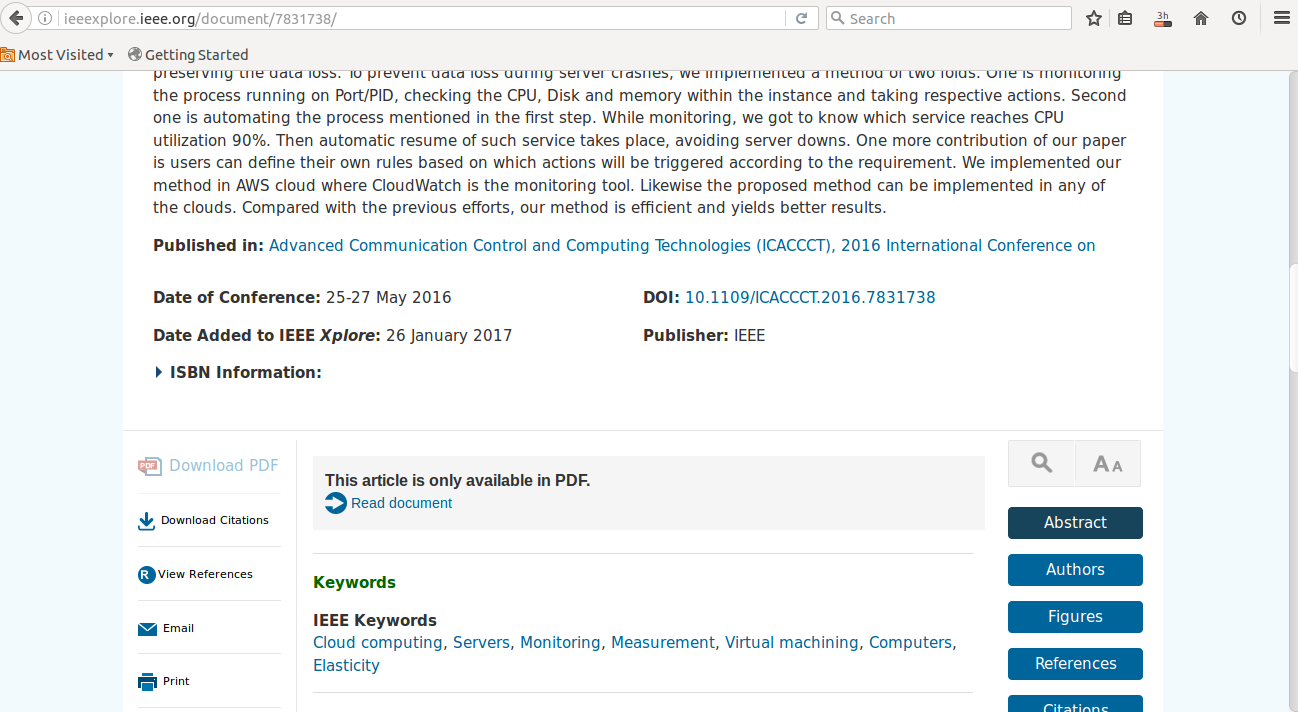
Task: Open the Download PDF icon
Action: click(x=149, y=466)
